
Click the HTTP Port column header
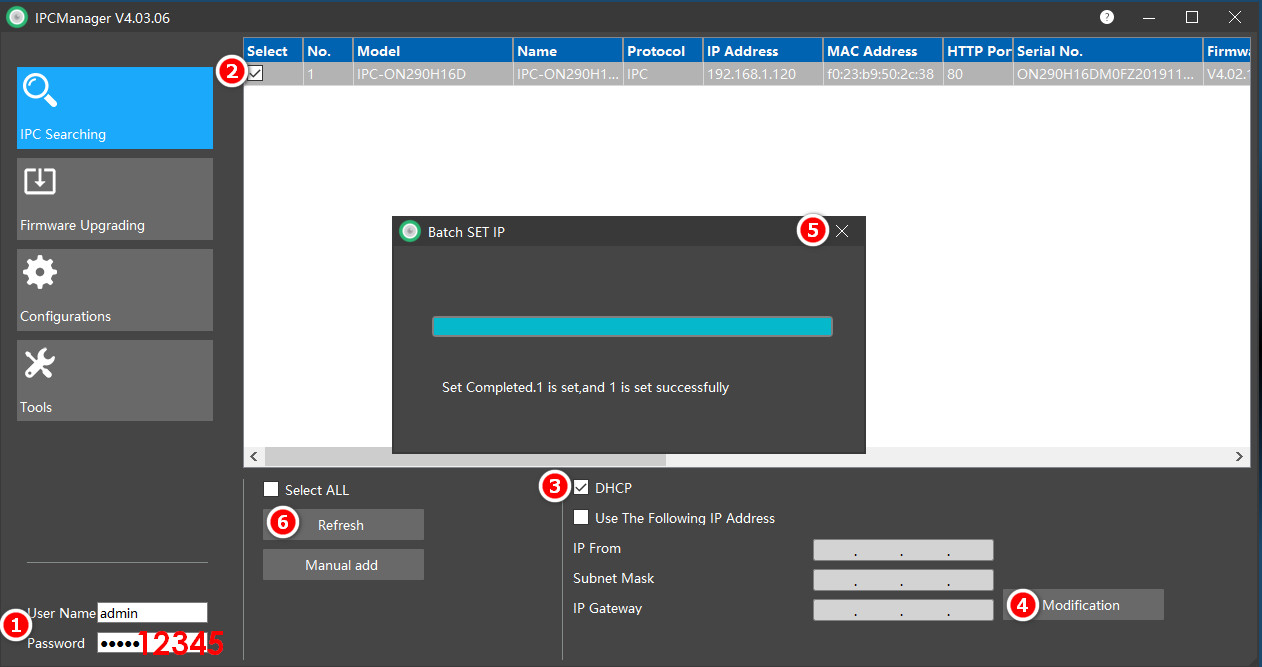pos(978,51)
